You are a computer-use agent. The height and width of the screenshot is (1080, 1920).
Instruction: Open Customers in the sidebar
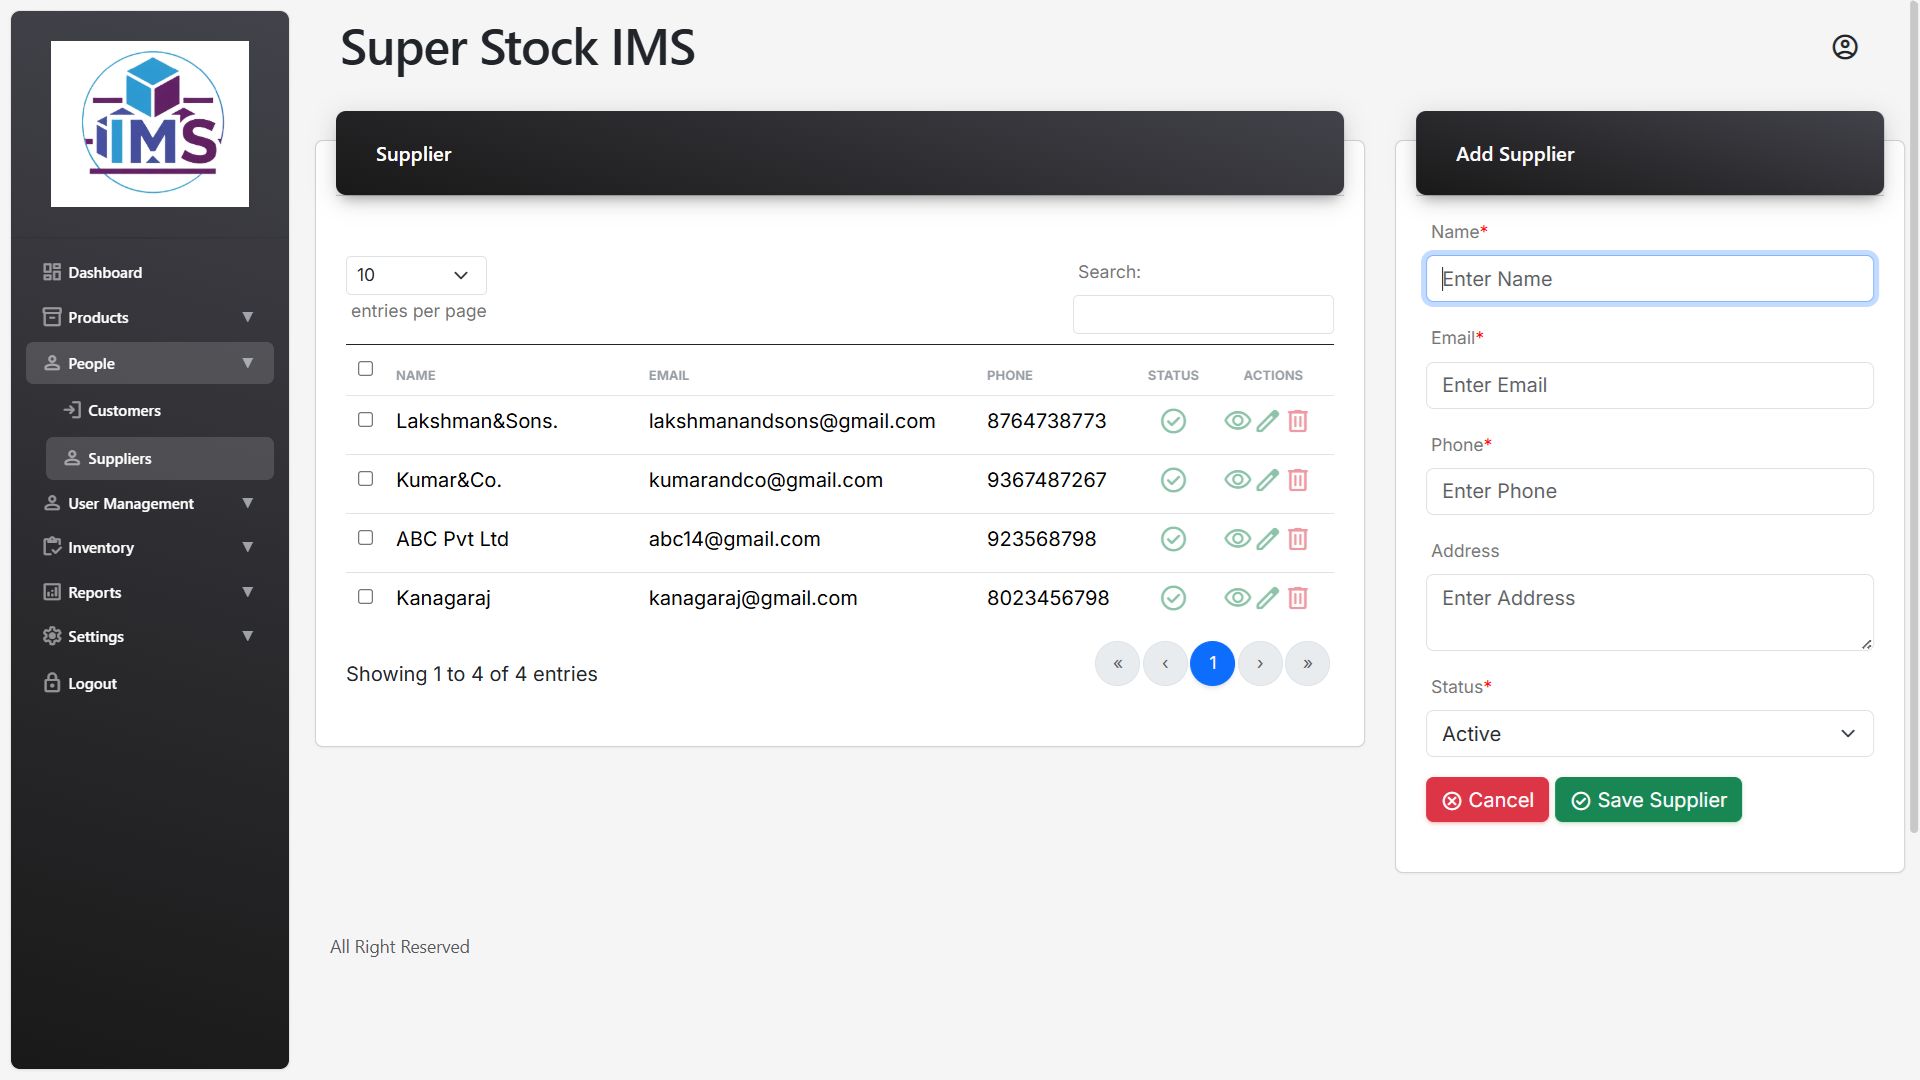coord(124,411)
